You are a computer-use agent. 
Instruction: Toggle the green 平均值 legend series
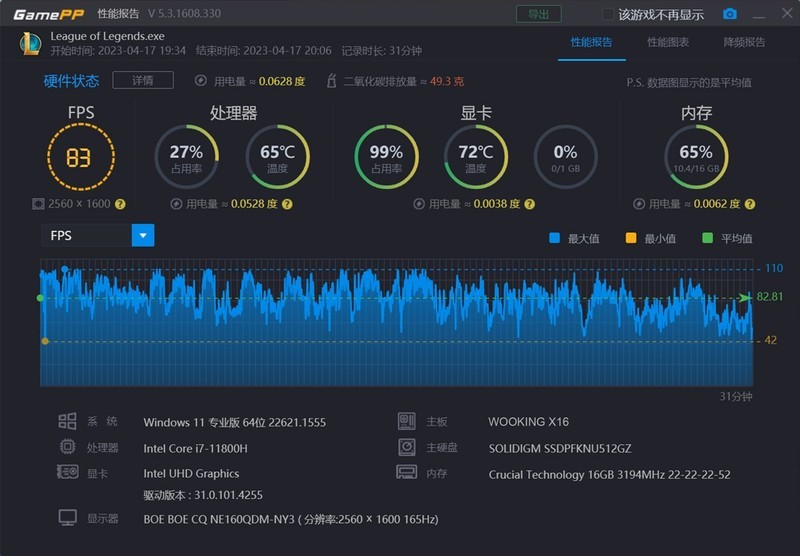(x=707, y=238)
